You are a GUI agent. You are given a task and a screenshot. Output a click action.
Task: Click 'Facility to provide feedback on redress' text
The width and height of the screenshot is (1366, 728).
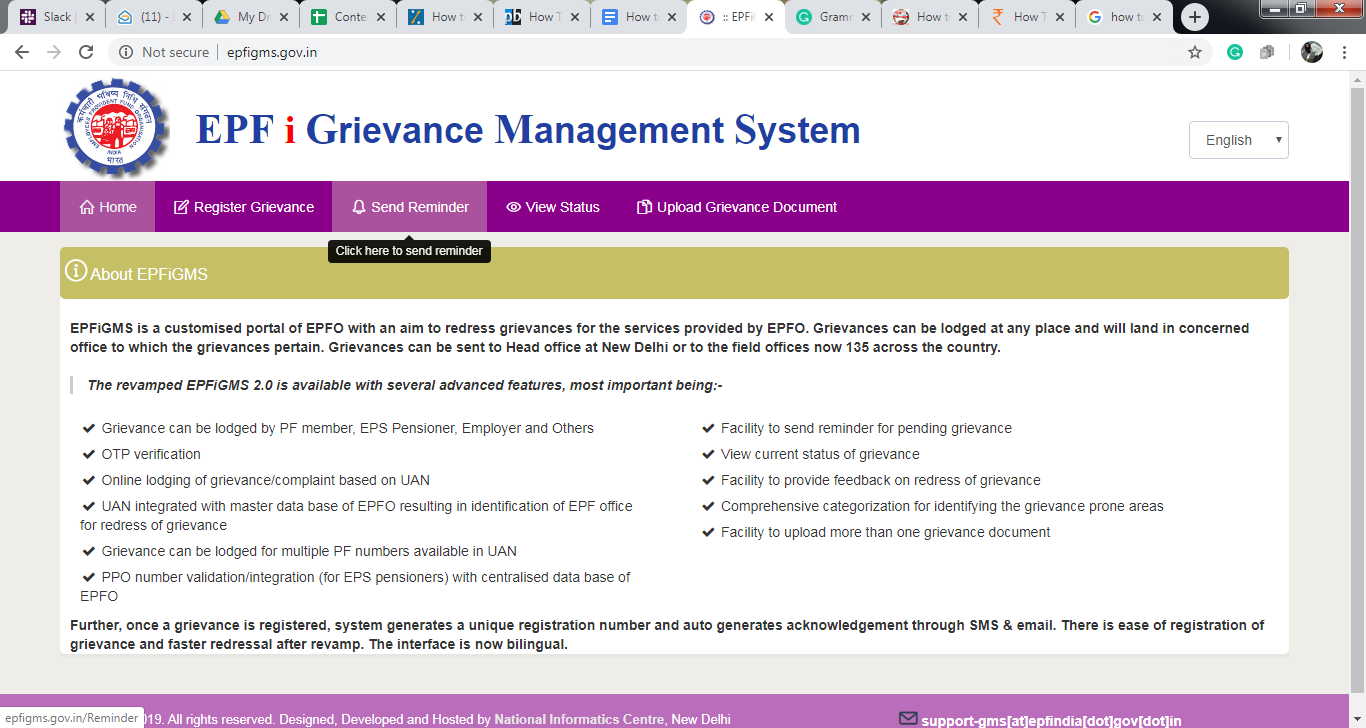click(x=880, y=480)
